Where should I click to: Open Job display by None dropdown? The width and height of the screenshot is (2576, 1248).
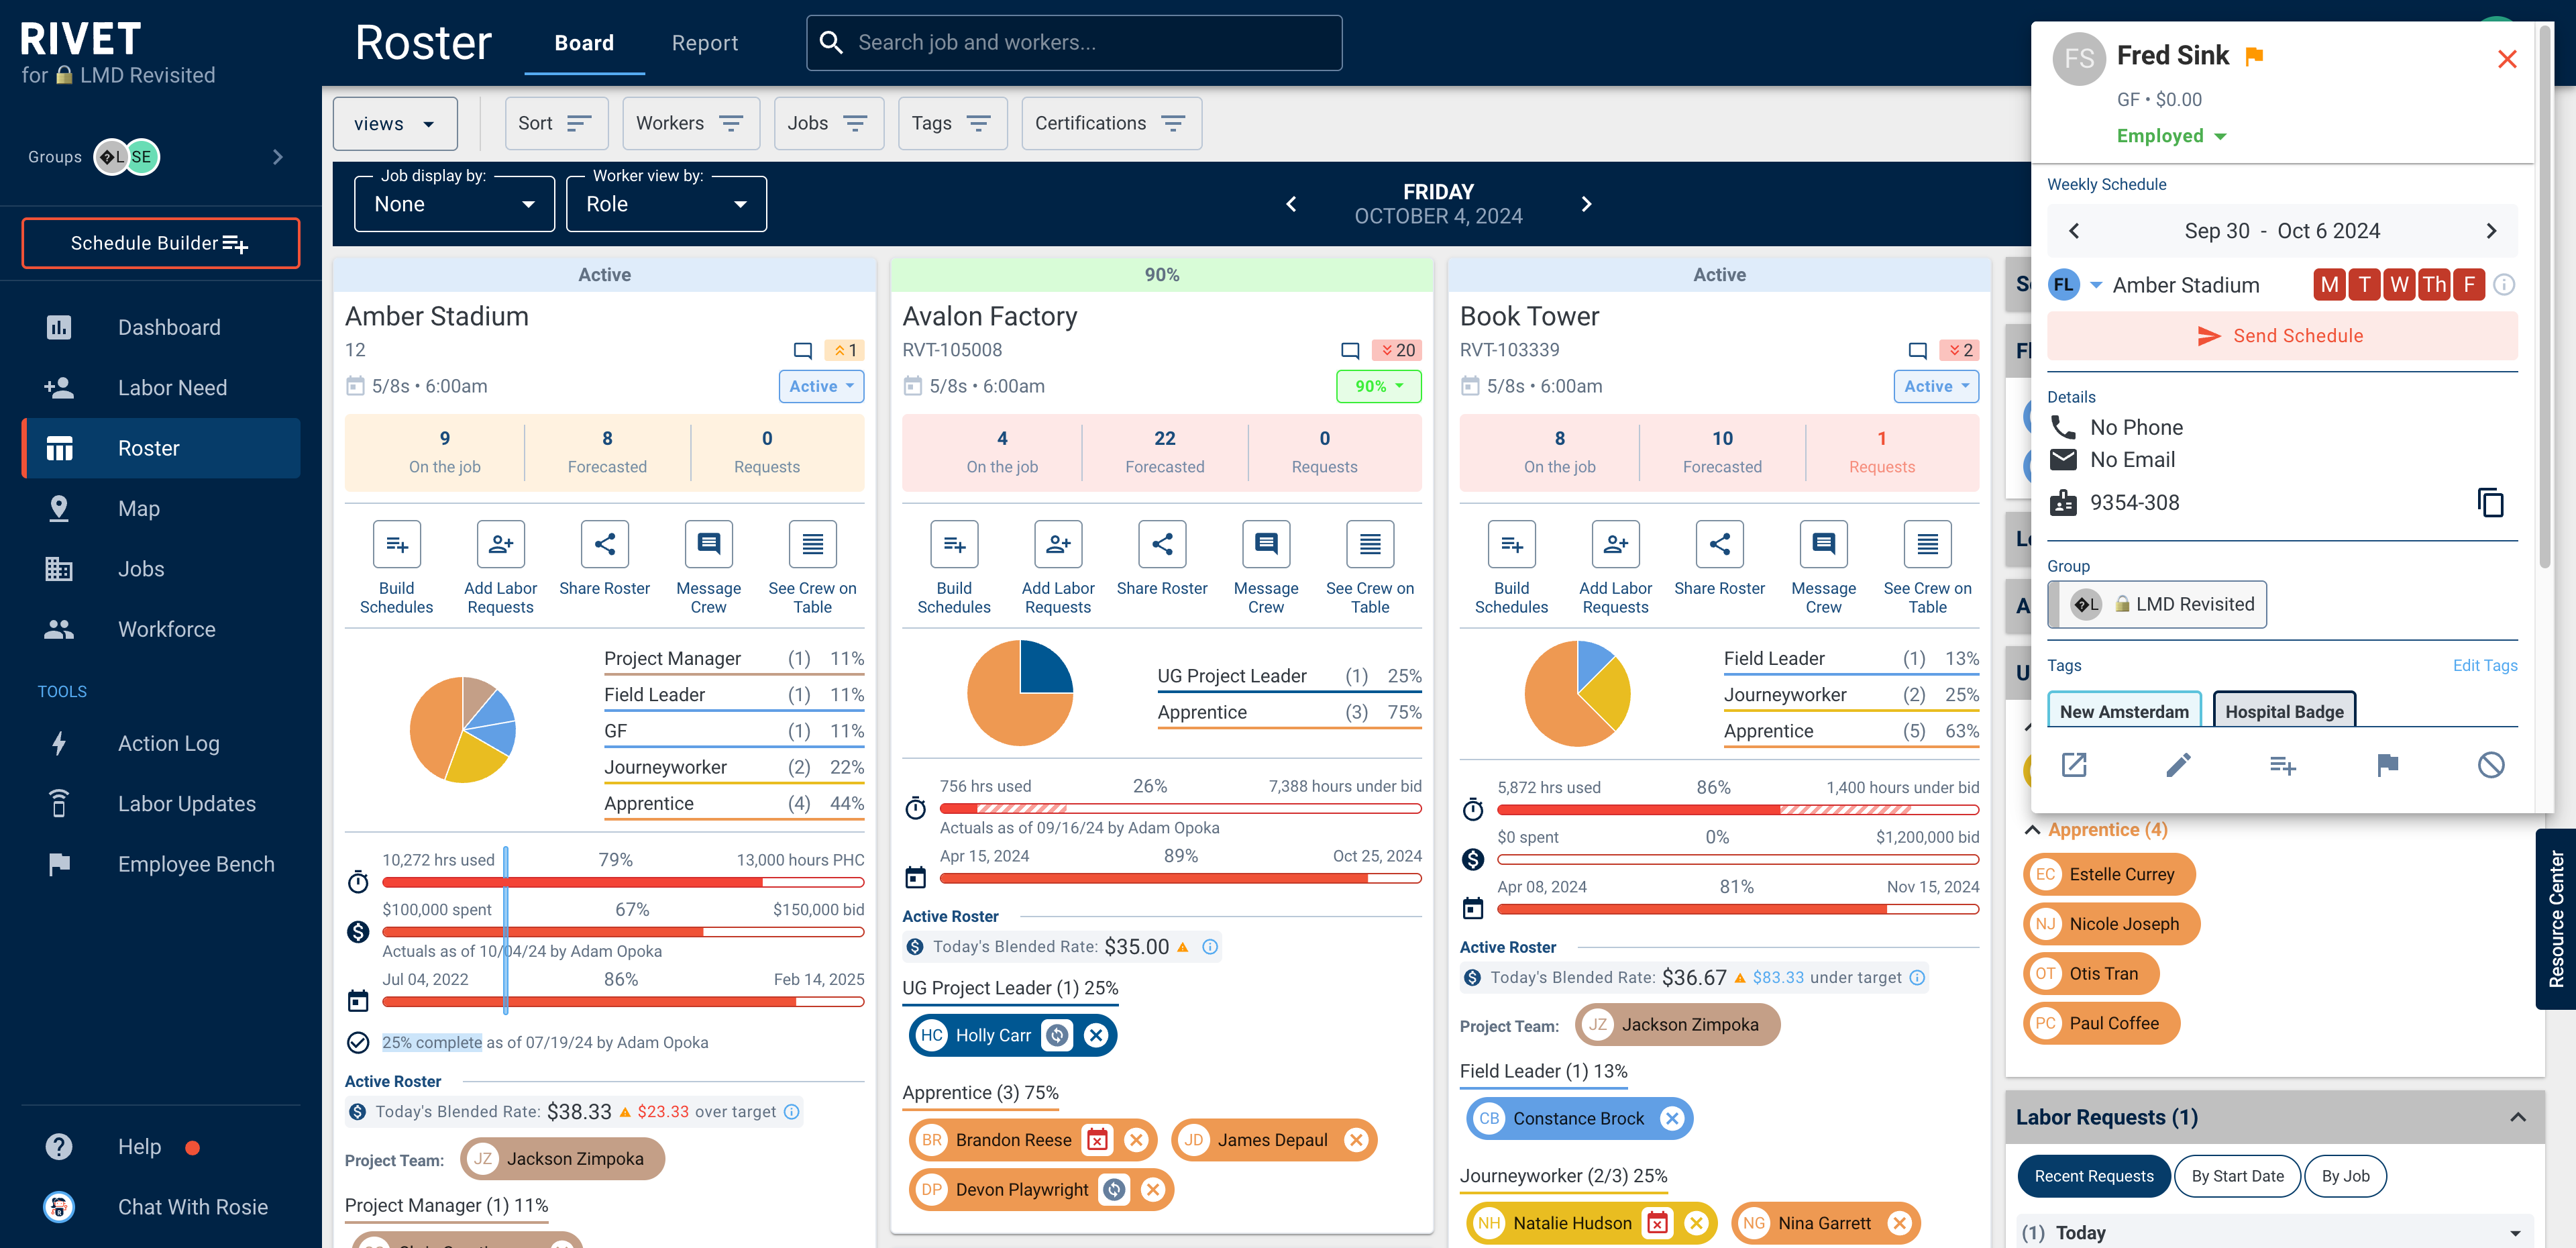click(x=455, y=204)
